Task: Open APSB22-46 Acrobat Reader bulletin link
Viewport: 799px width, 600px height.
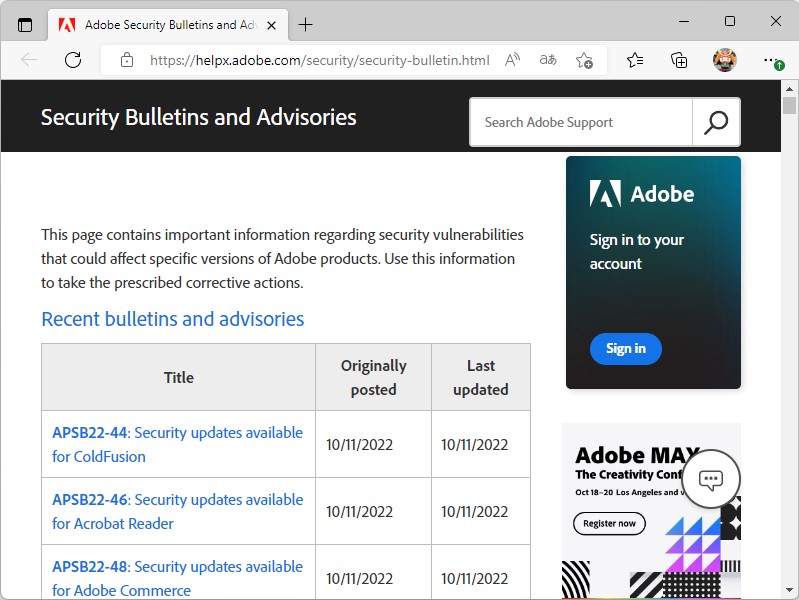Action: point(177,511)
